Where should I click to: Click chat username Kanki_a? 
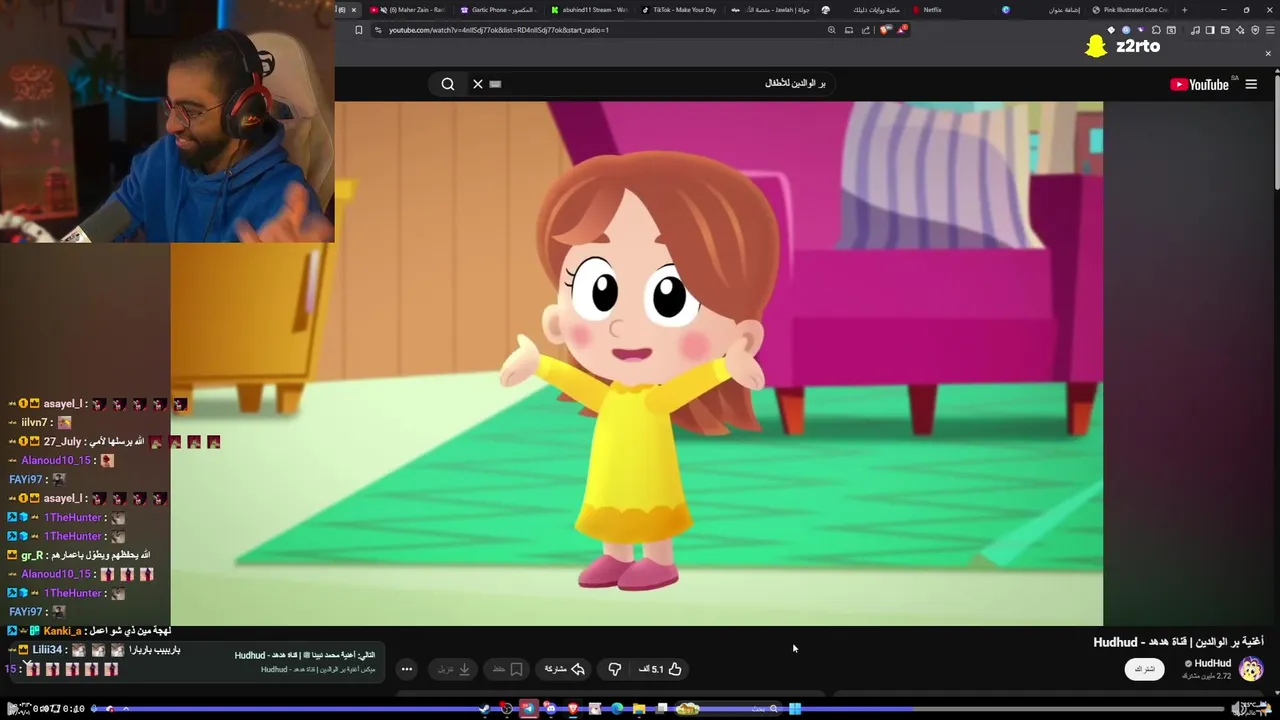tap(62, 631)
